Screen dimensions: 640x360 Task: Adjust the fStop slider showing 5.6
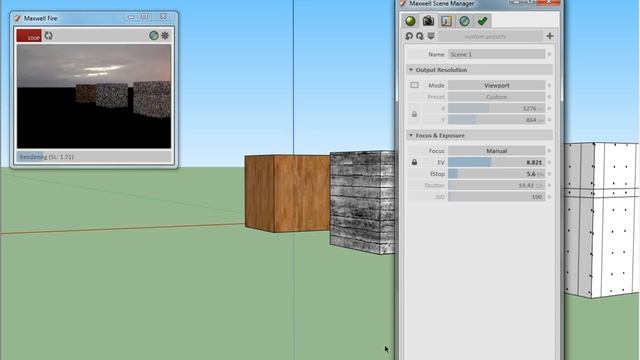(x=496, y=174)
